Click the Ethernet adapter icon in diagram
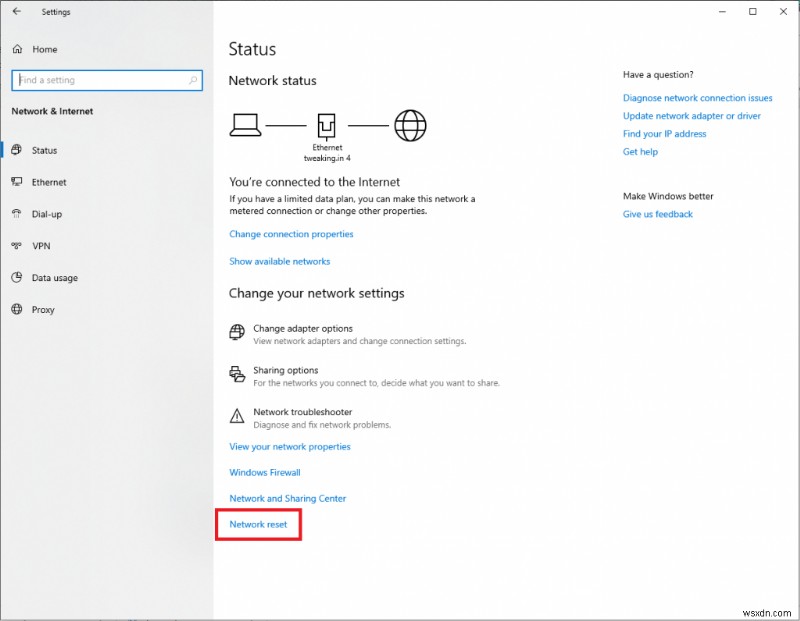The width and height of the screenshot is (800, 621). coord(327,126)
